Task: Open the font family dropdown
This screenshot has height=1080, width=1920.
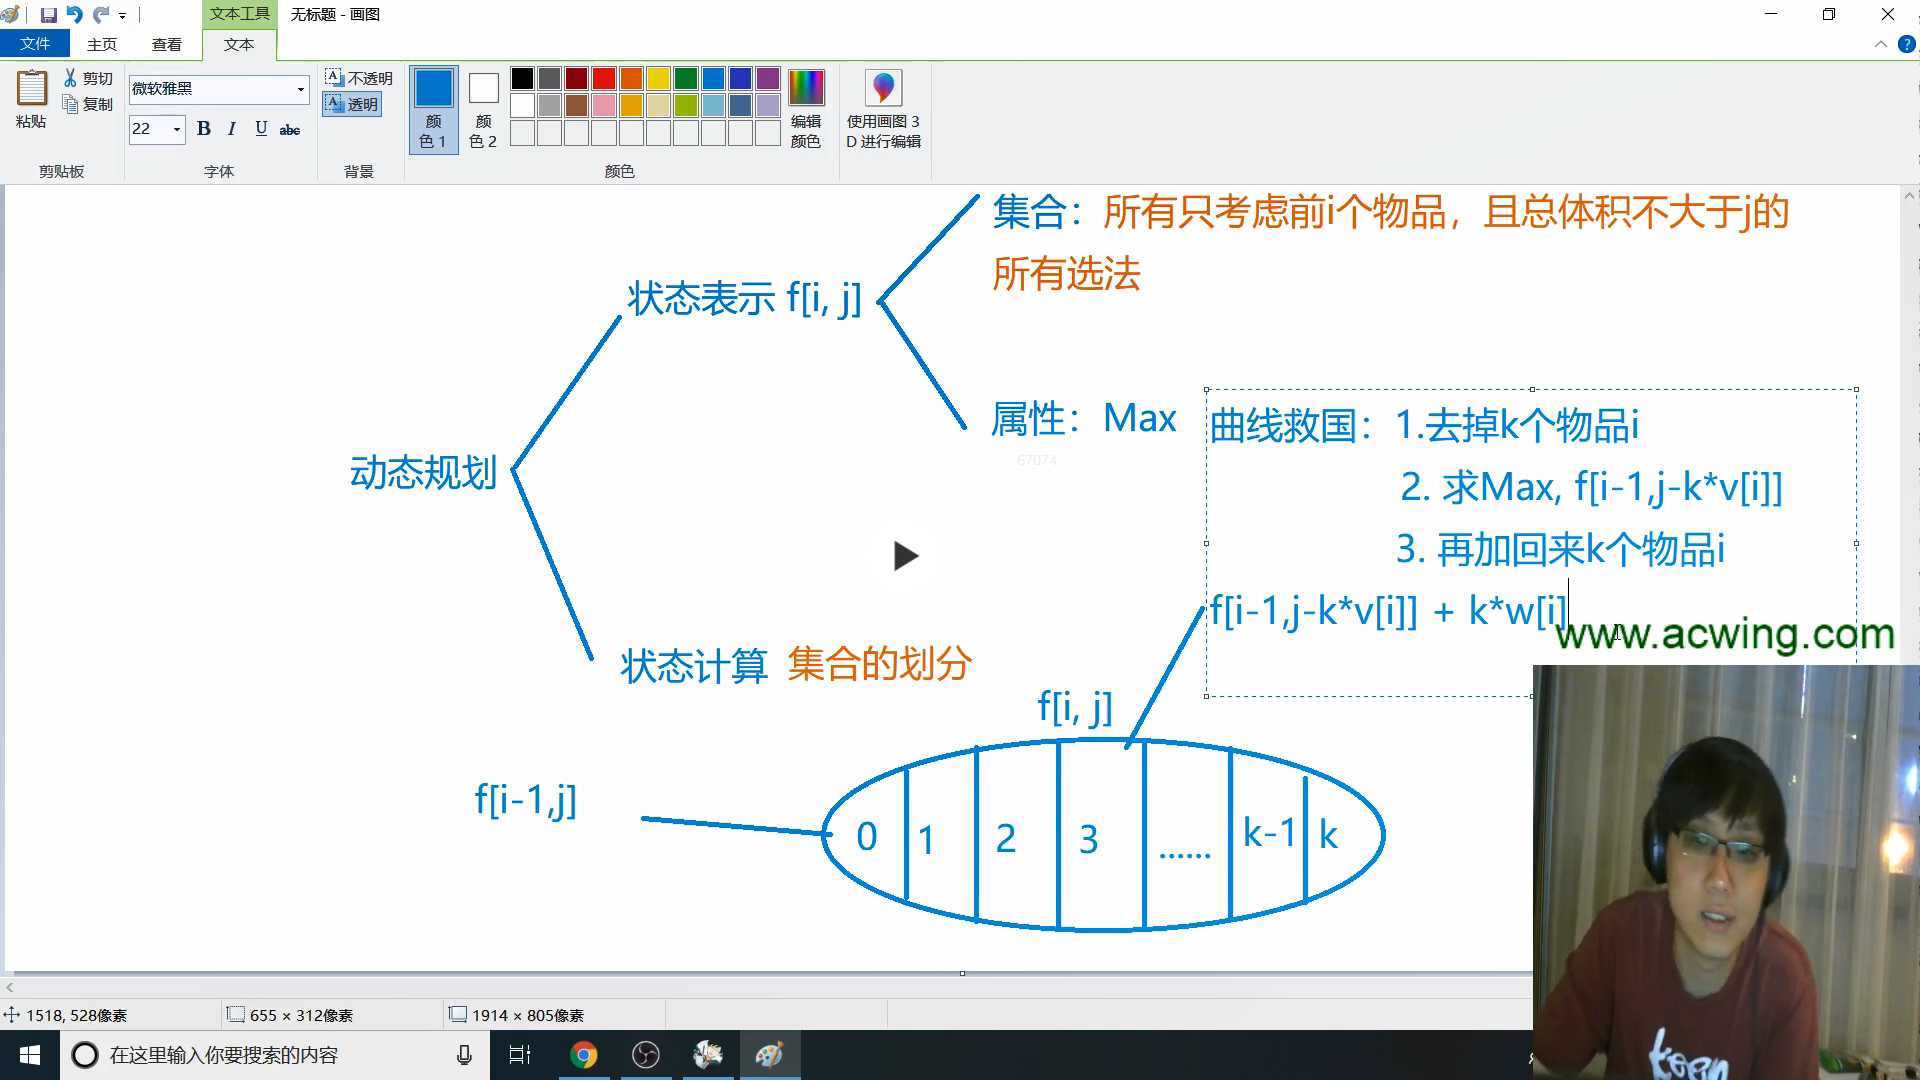Action: pyautogui.click(x=303, y=90)
